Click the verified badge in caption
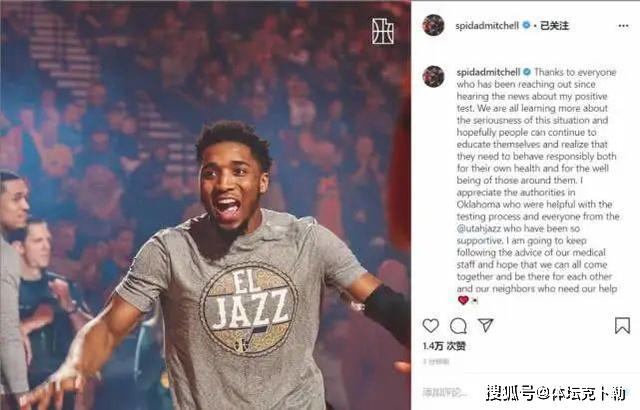This screenshot has height=410, width=640. tap(527, 72)
